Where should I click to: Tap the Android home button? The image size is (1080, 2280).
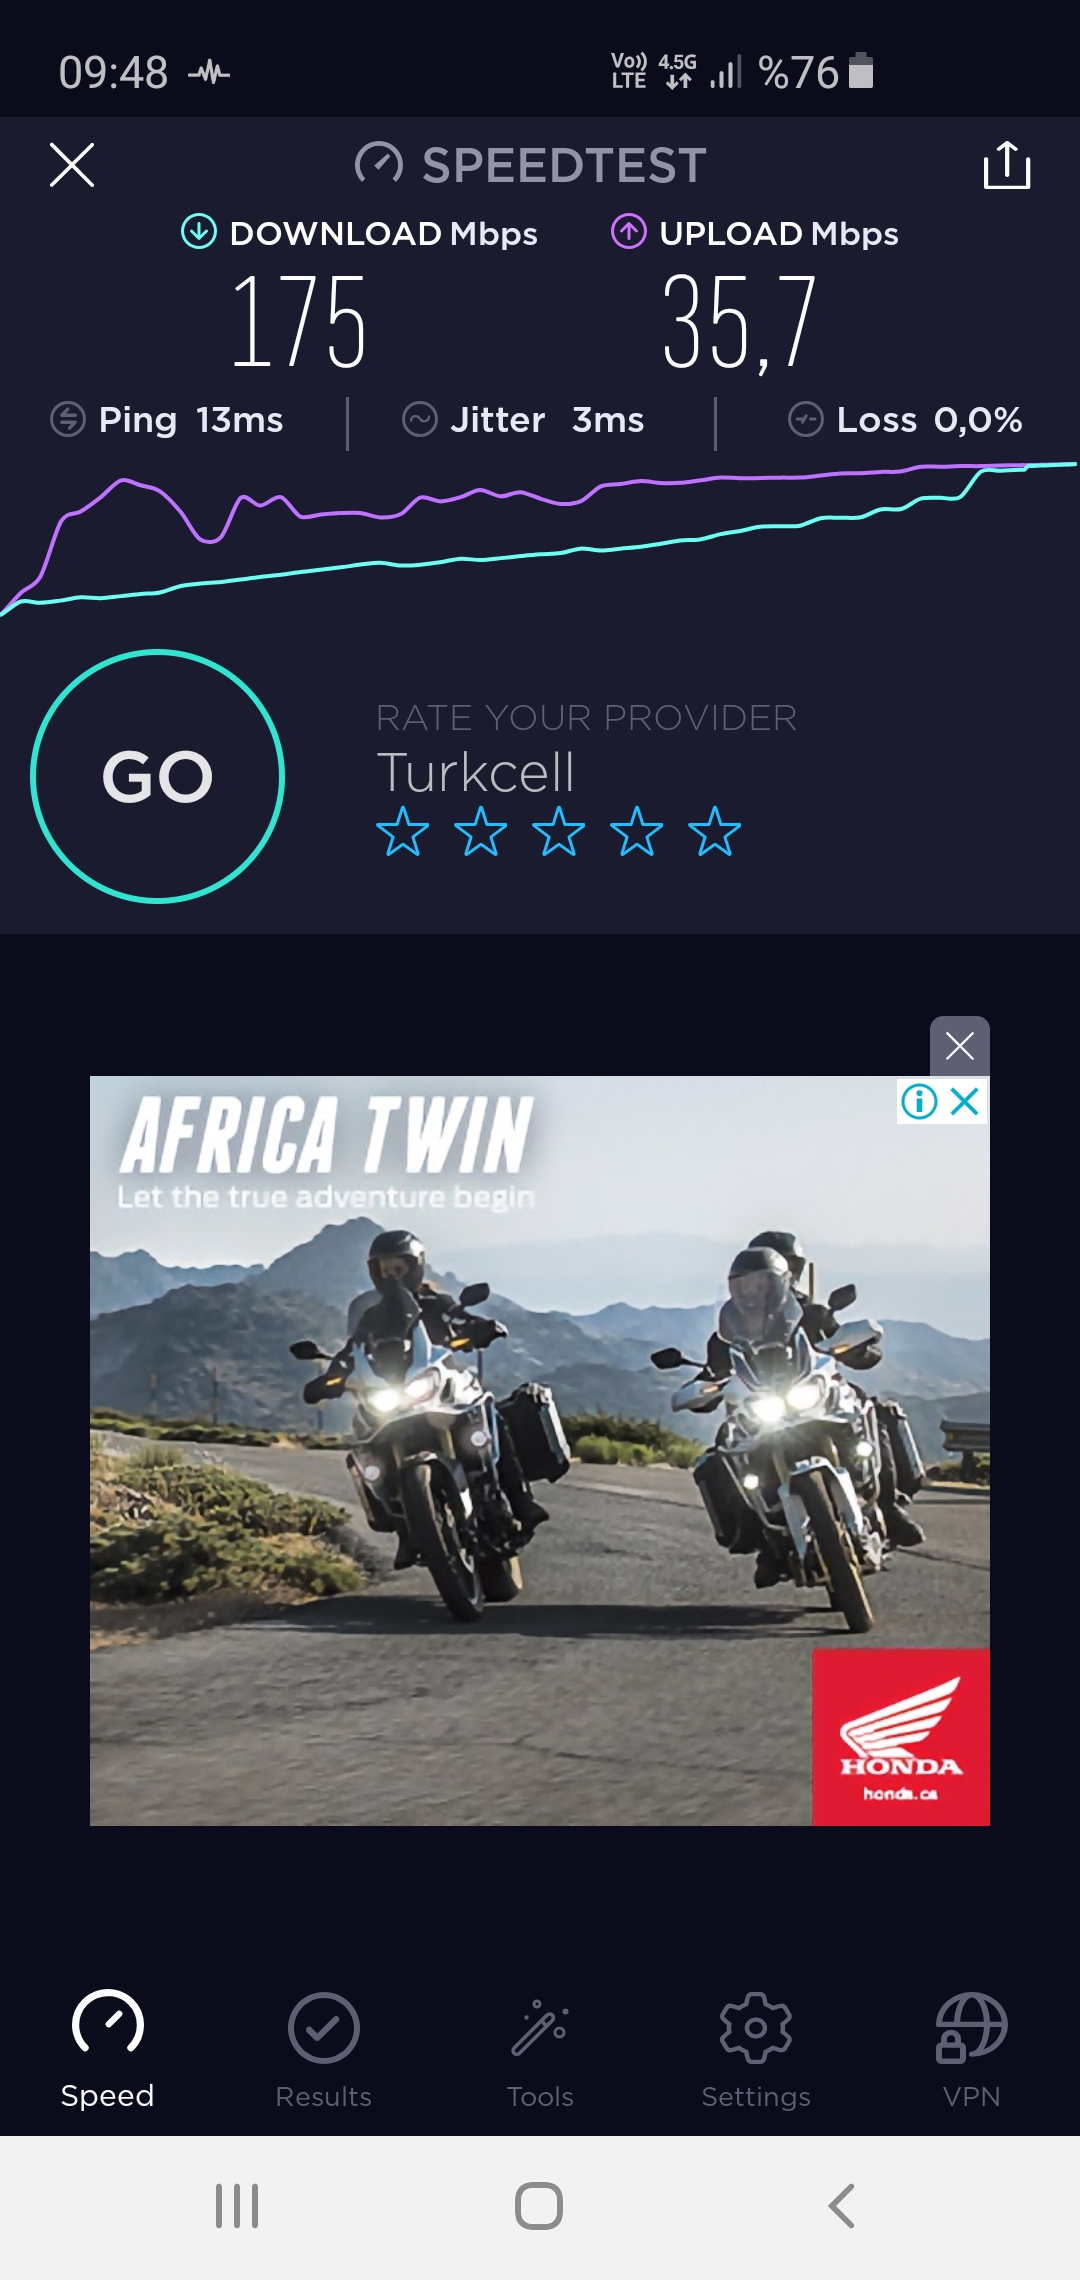[x=539, y=2206]
